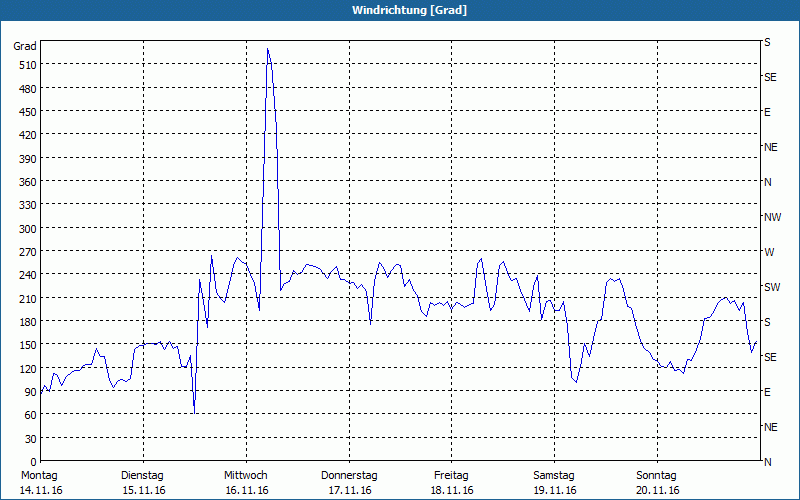Click the 0 value on the degree axis

point(34,462)
